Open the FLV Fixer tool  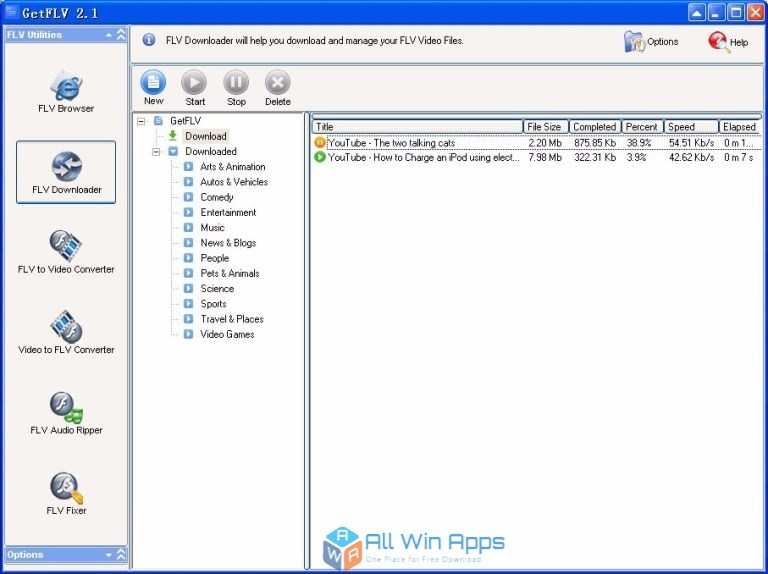66,493
